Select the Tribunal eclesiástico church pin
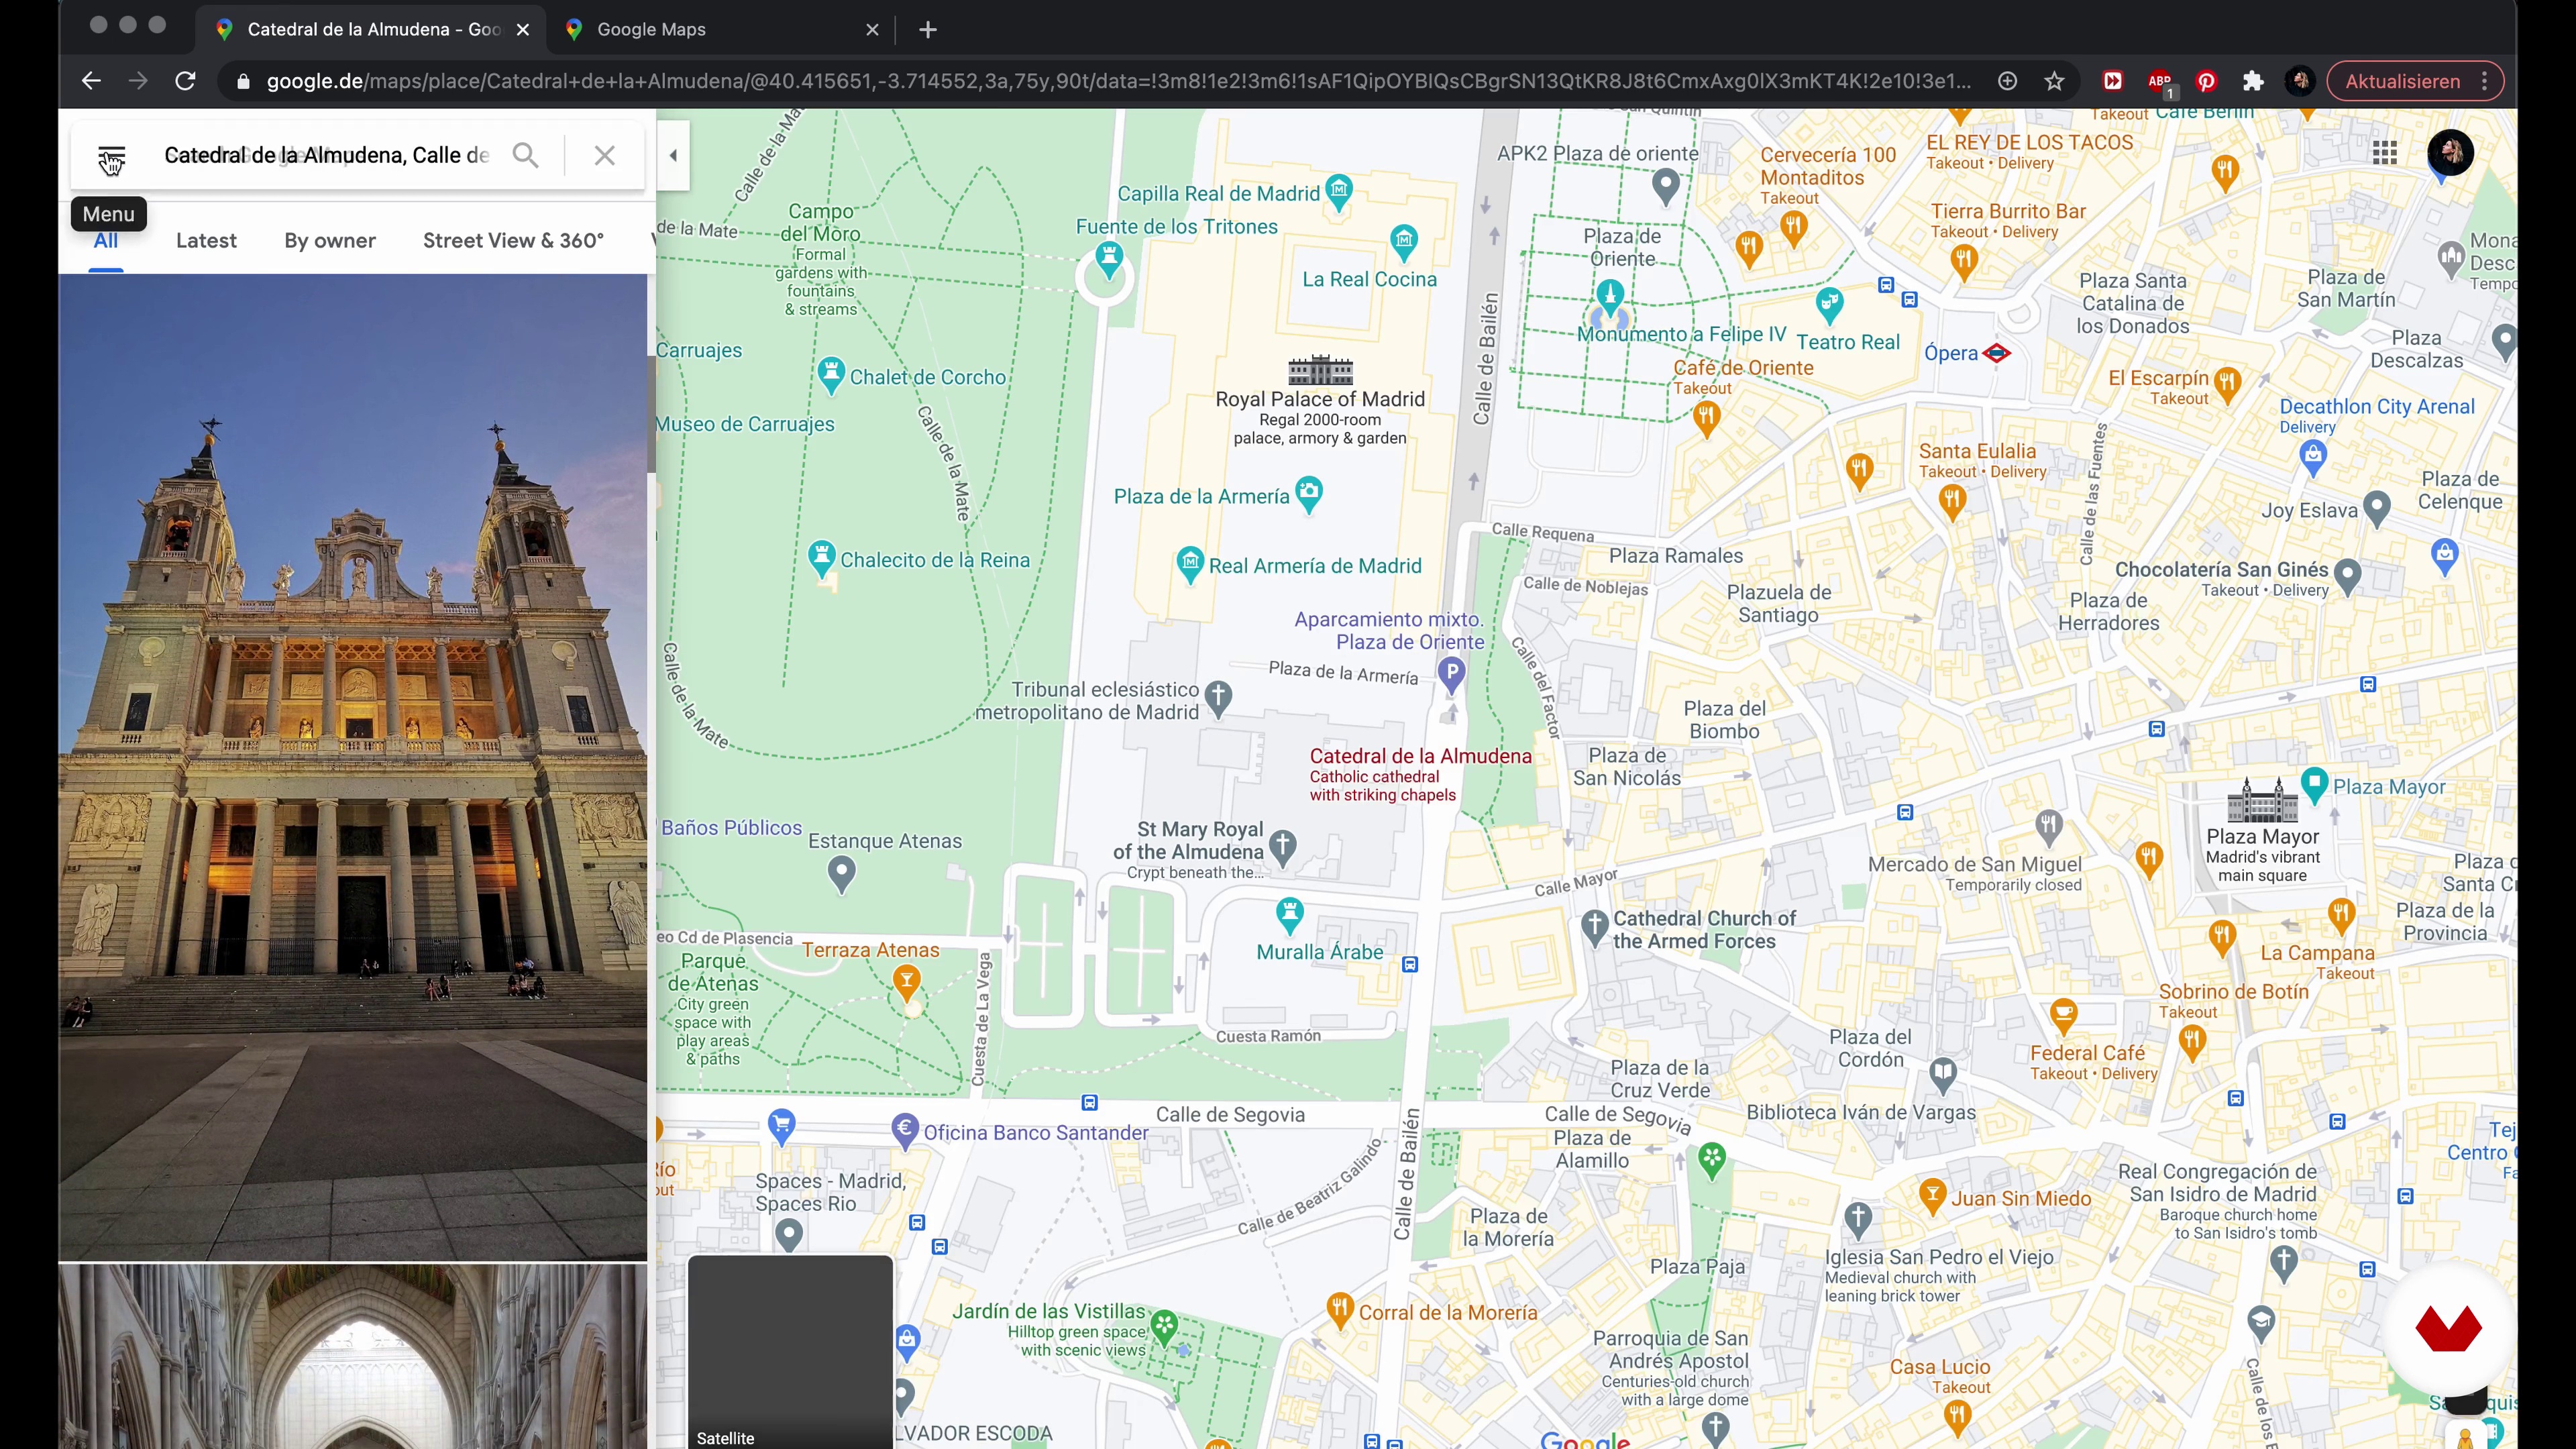The height and width of the screenshot is (1449, 2576). point(1218,698)
